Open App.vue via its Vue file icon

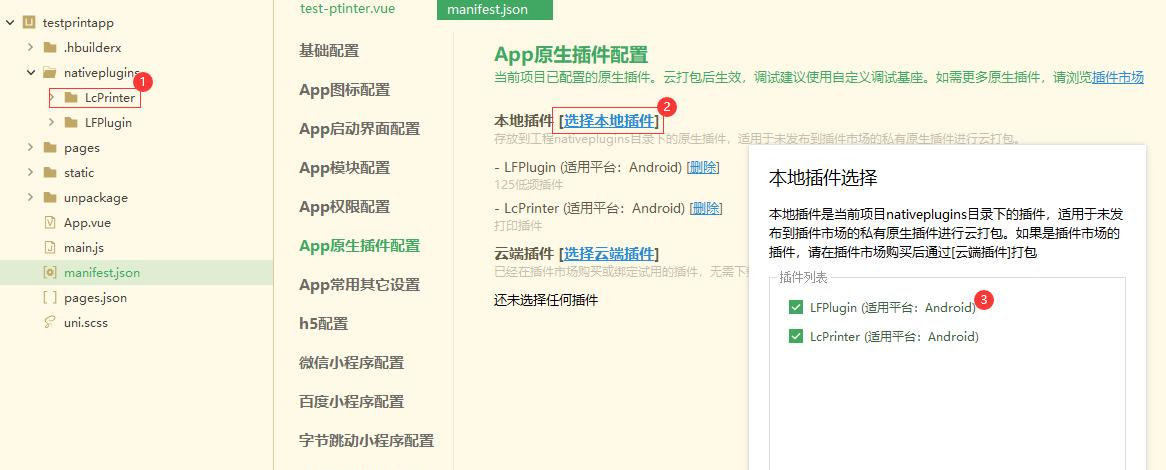[x=49, y=222]
